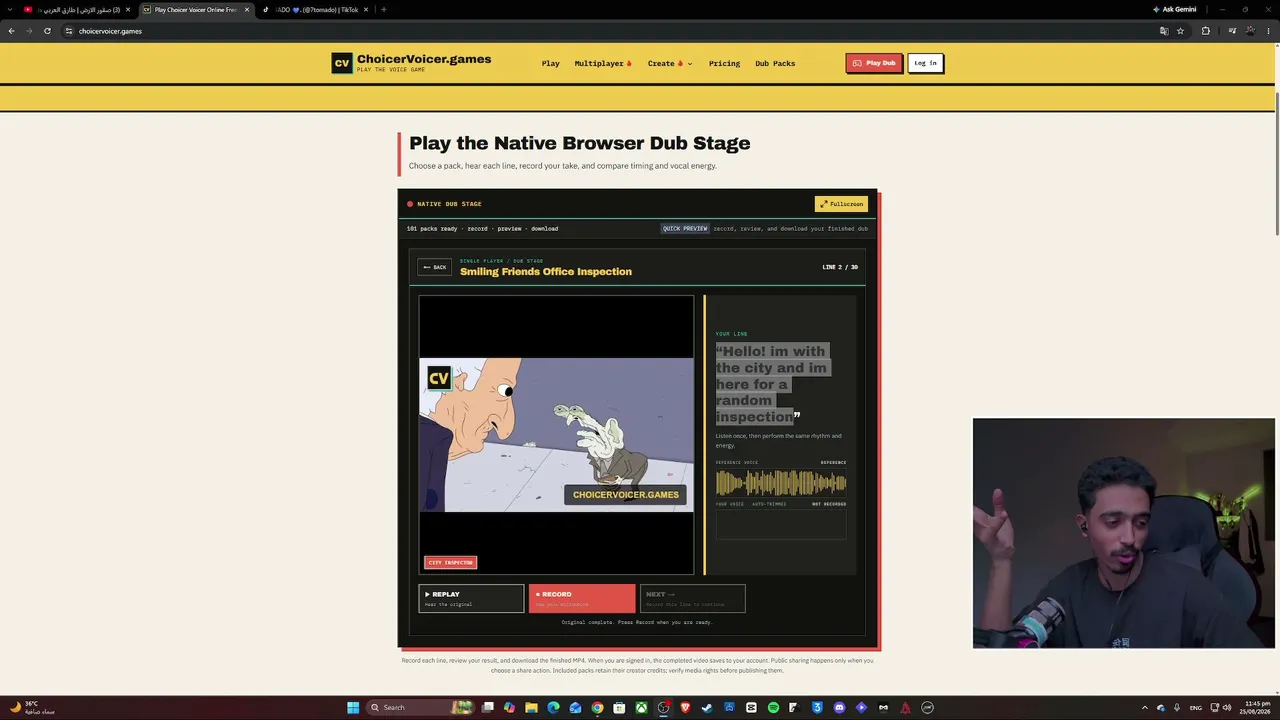Switch the ENG input language
Viewport: 1280px width, 720px height.
[x=1196, y=708]
